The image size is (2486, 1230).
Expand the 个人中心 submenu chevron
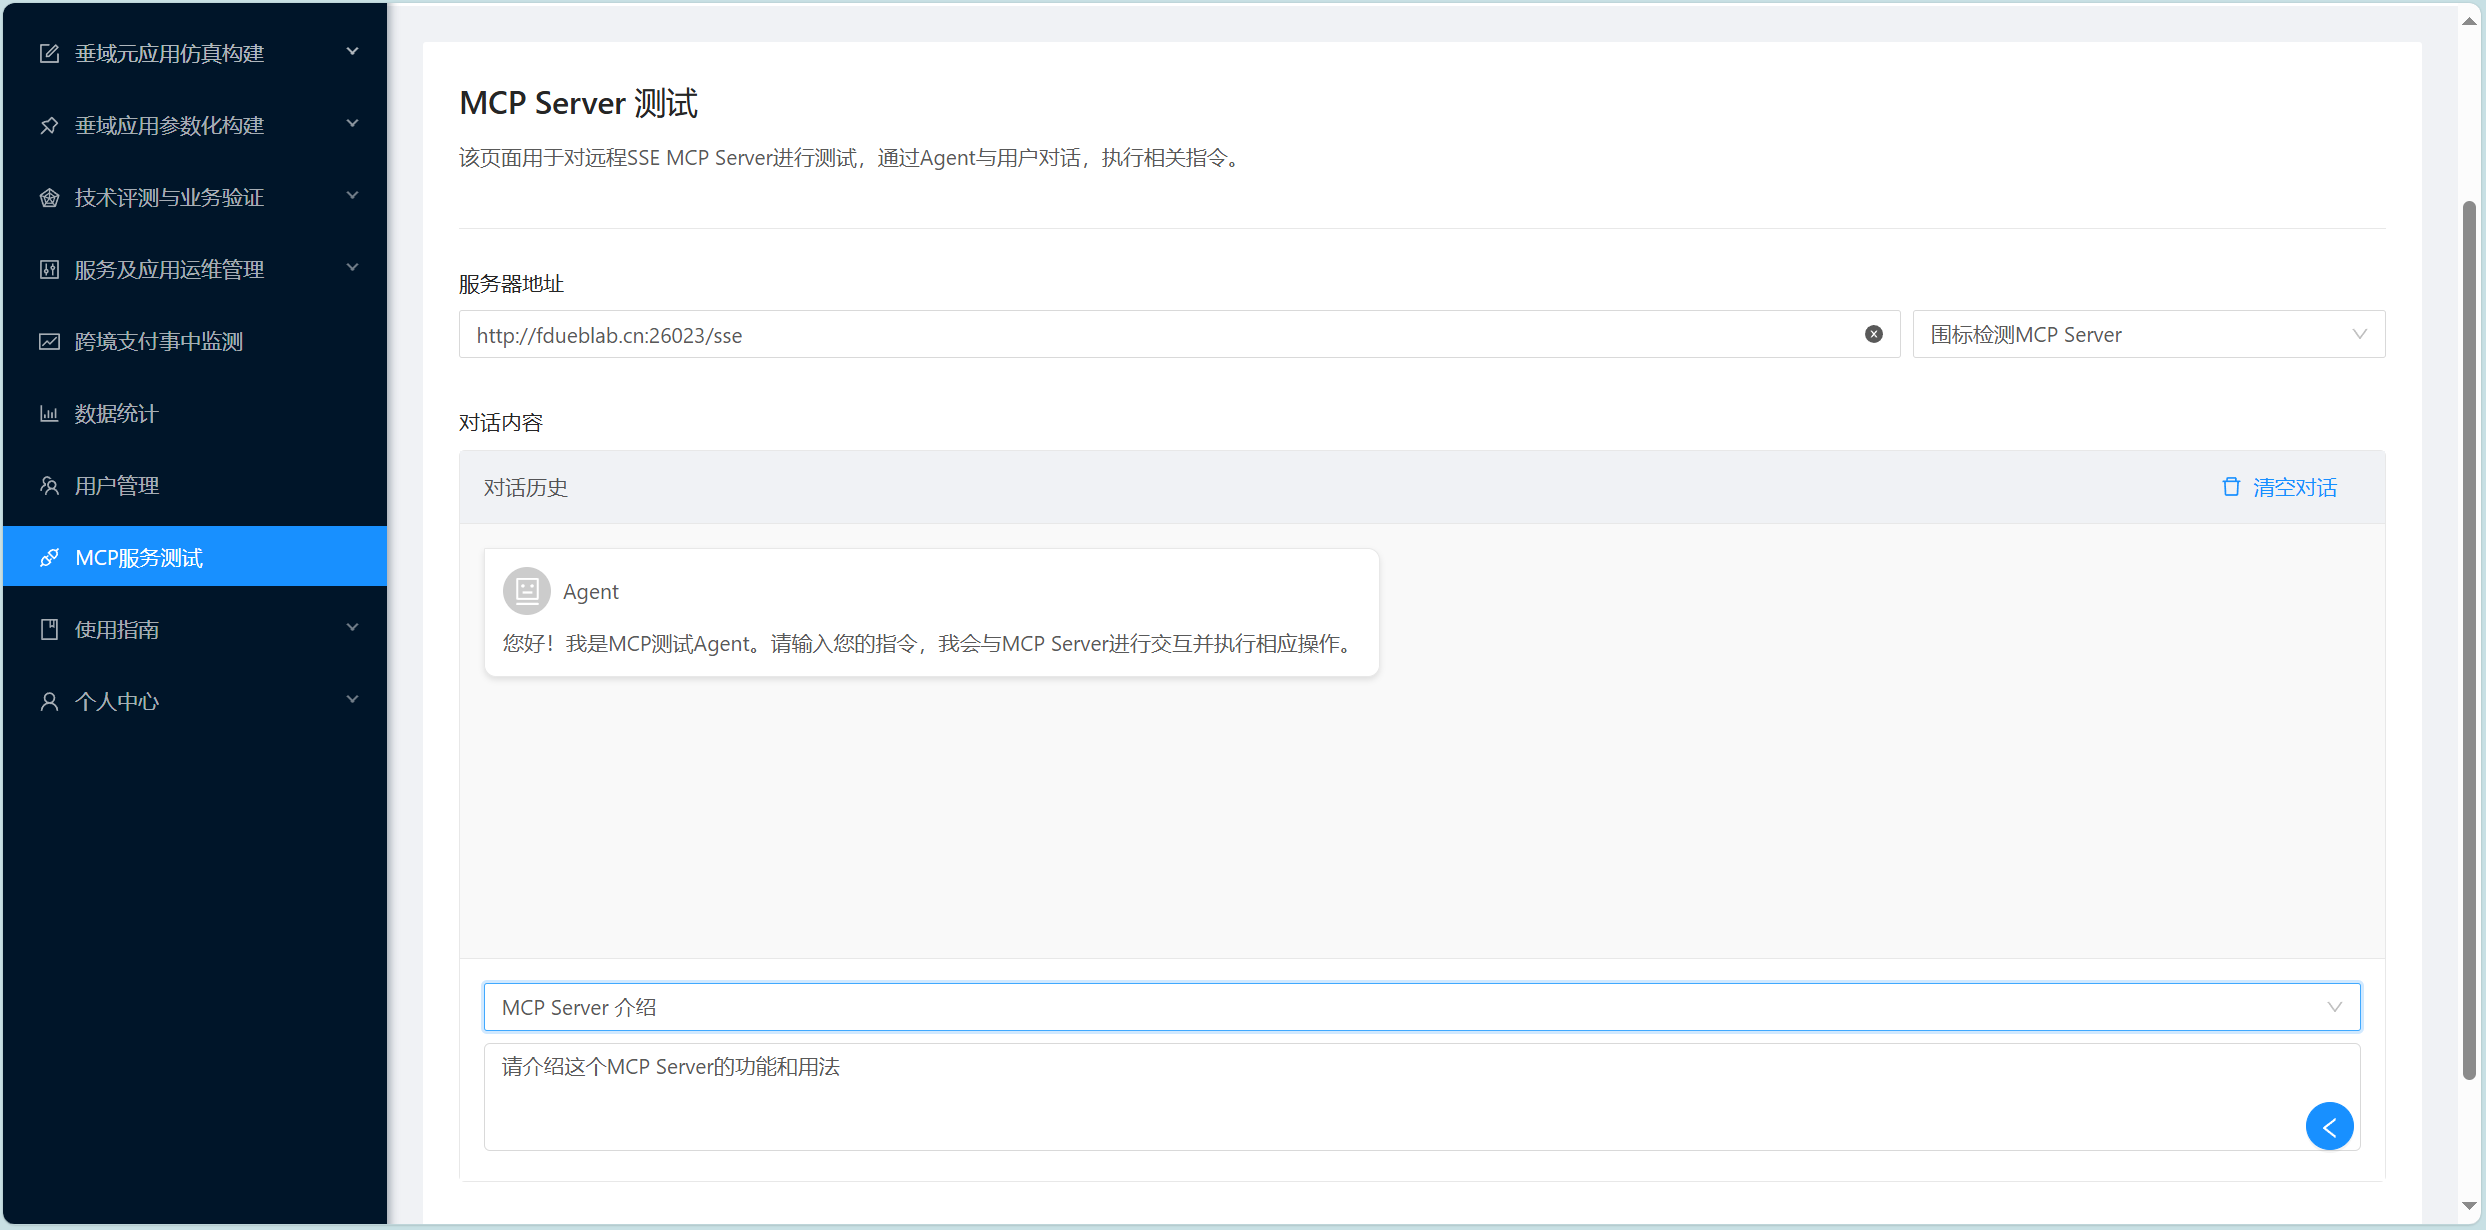click(352, 699)
